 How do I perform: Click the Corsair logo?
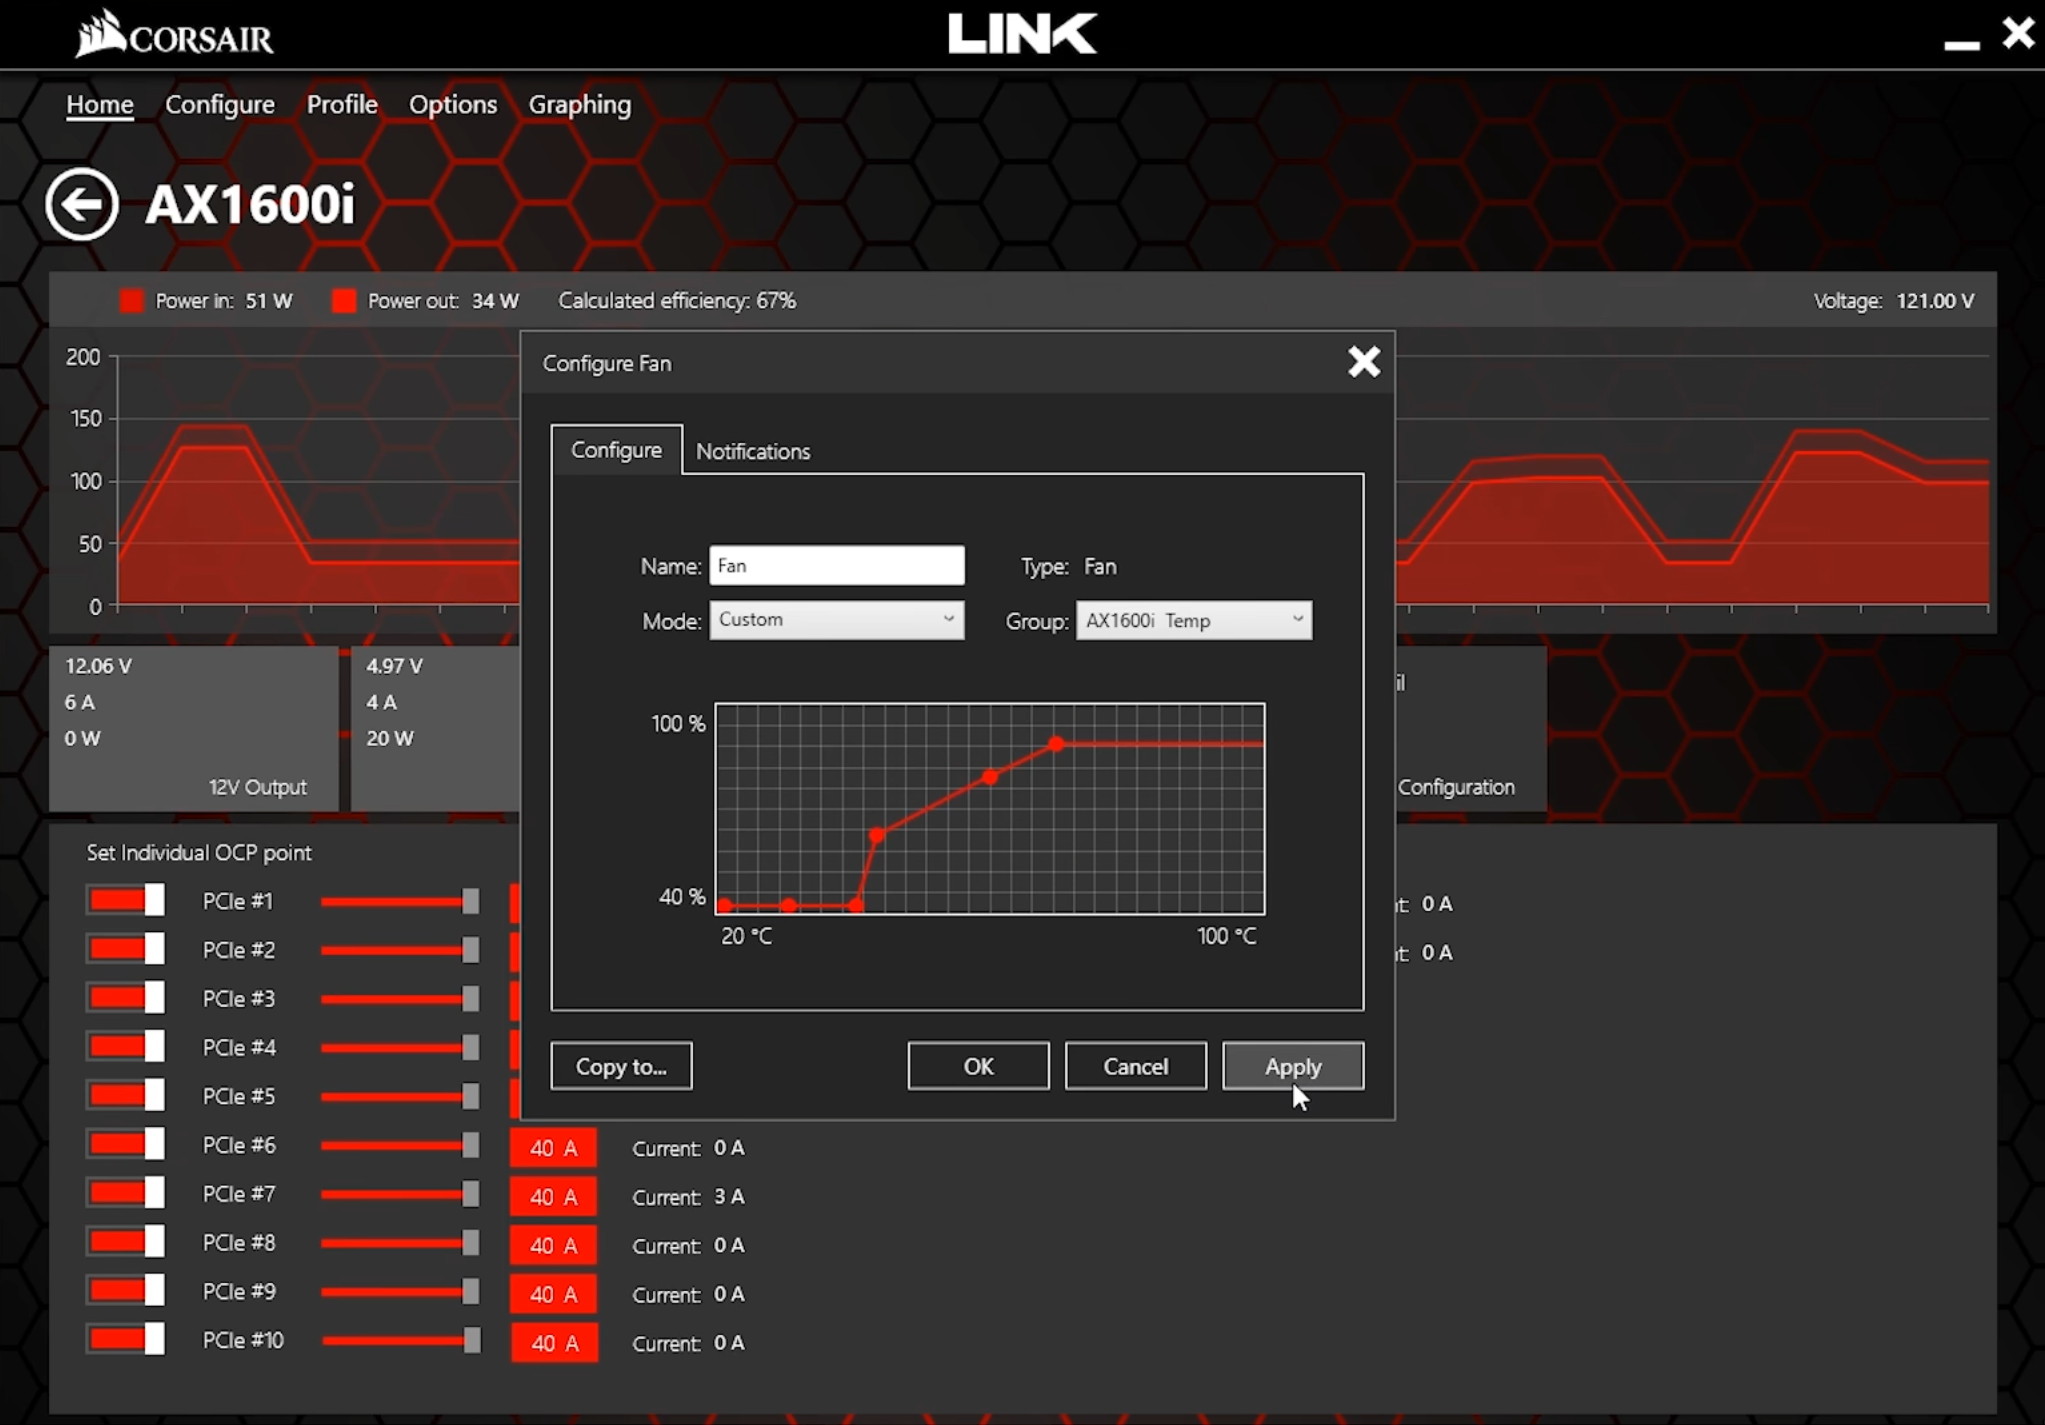pos(174,34)
